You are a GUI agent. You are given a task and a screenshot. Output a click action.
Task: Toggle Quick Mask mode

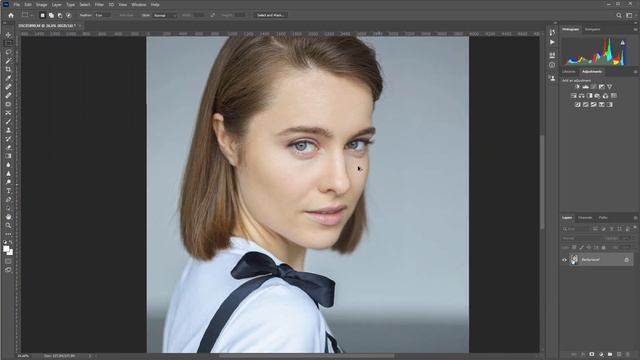pos(8,261)
